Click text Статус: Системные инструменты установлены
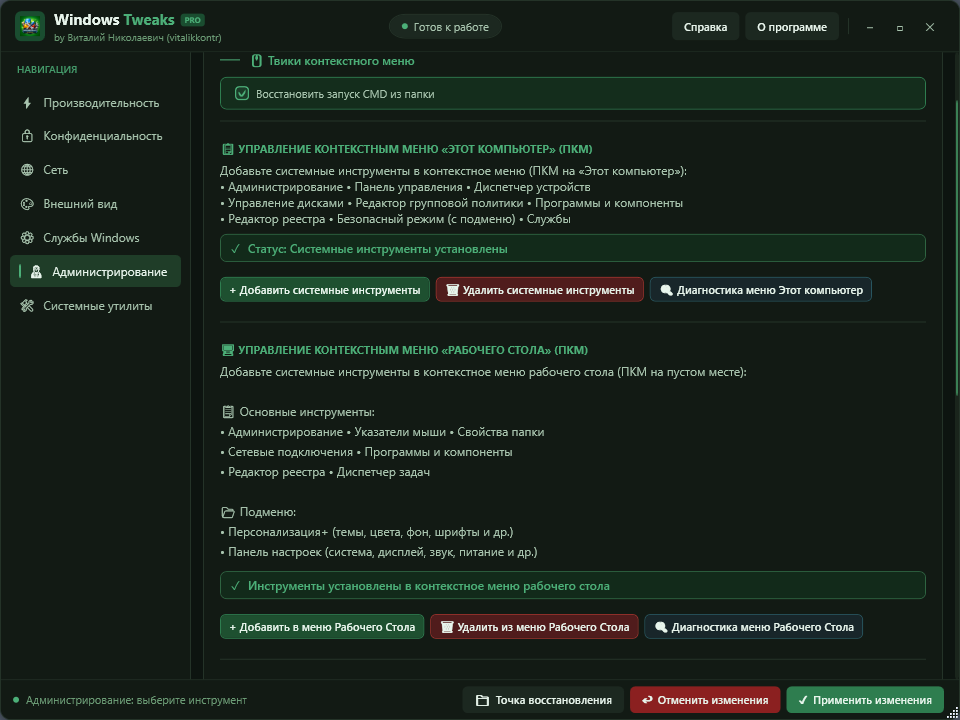Screen dimensions: 960x720 tap(377, 249)
